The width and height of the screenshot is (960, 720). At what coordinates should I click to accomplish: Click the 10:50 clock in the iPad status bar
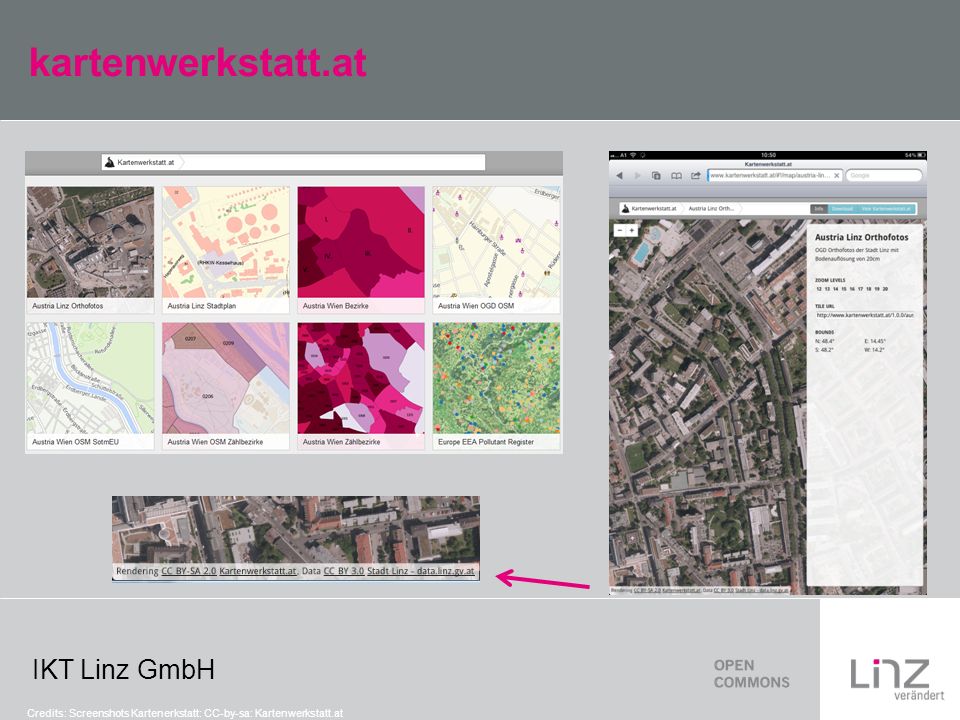point(768,156)
